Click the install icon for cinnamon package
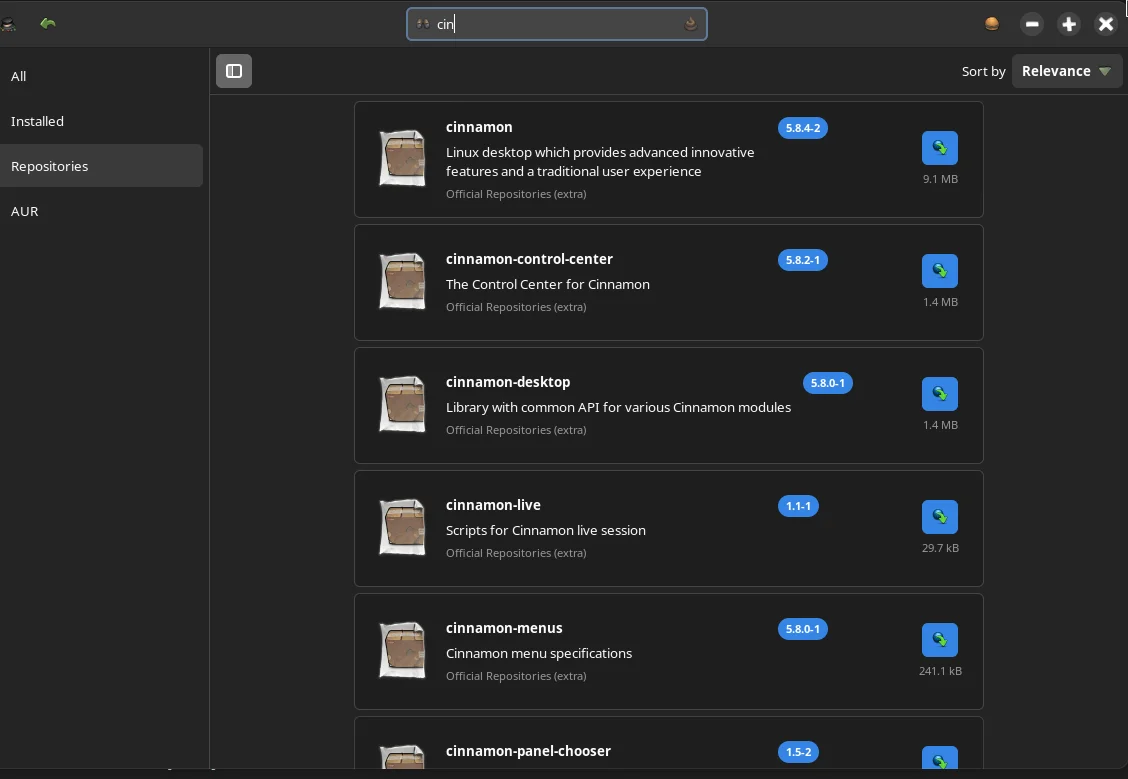 (x=940, y=147)
